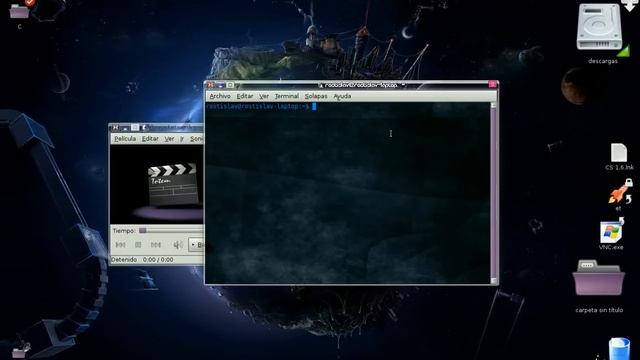Click the previous track button in Totem

tap(120, 245)
